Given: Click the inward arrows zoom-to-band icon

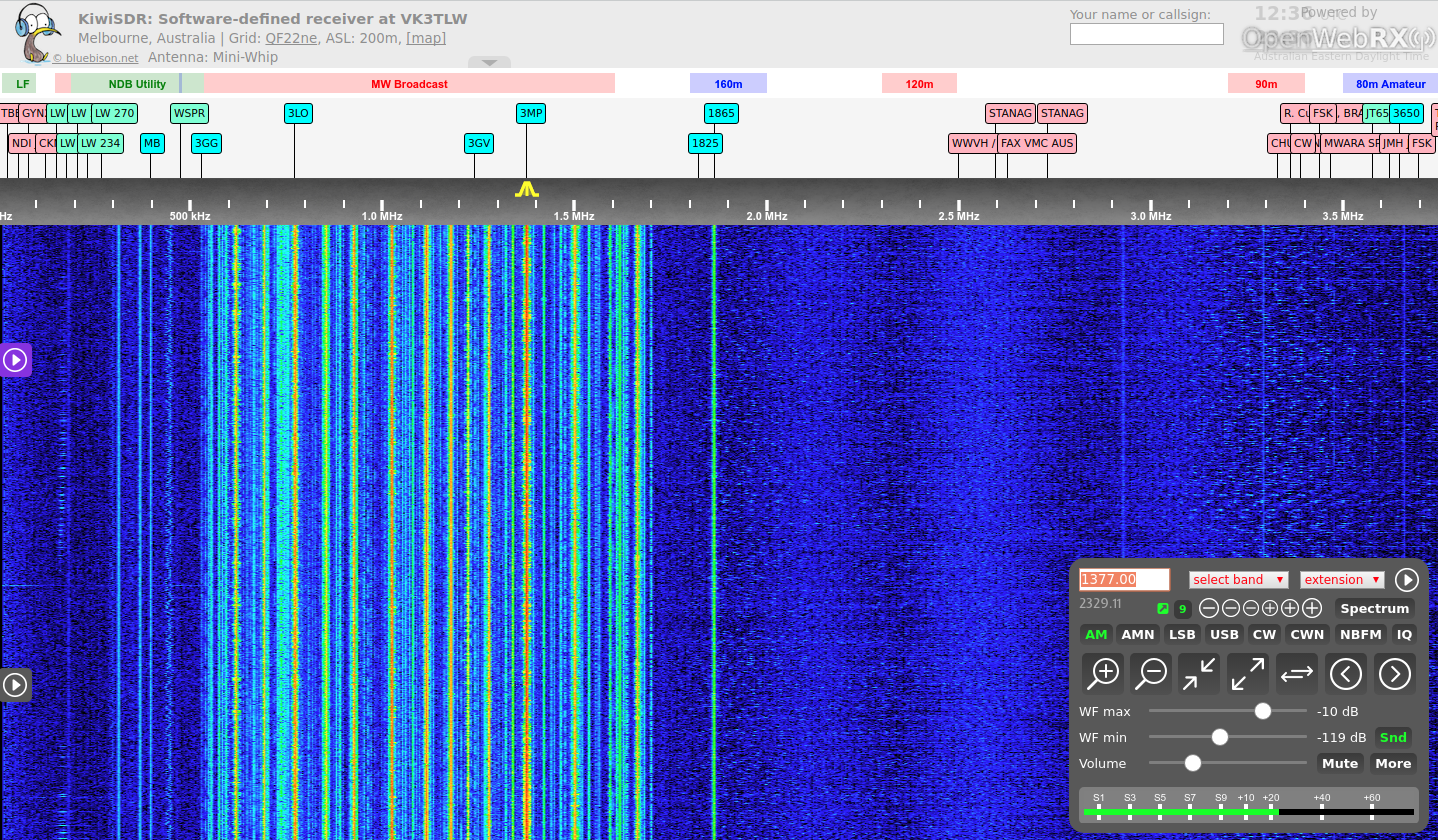Looking at the screenshot, I should (x=1198, y=674).
